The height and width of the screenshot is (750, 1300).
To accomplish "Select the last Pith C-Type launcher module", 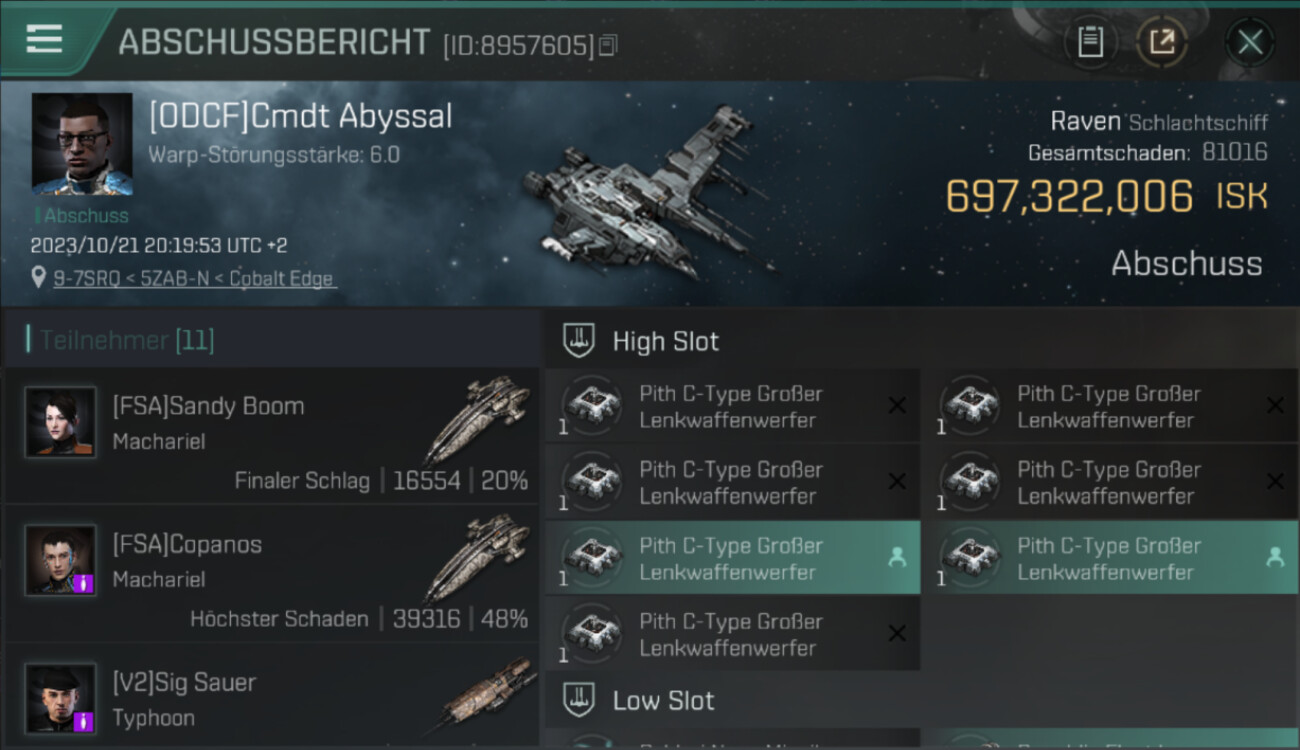I will pyautogui.click(x=733, y=634).
